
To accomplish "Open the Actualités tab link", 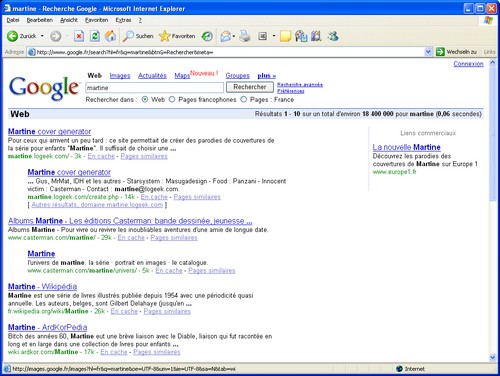I will (x=152, y=76).
